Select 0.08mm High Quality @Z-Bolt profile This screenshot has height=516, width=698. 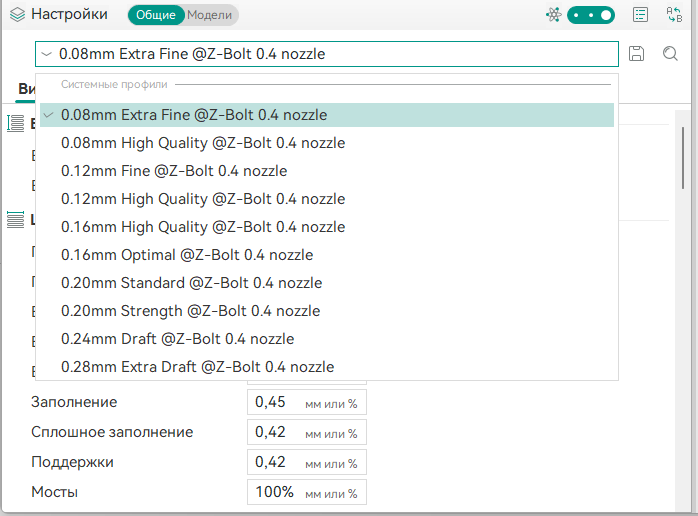327,143
